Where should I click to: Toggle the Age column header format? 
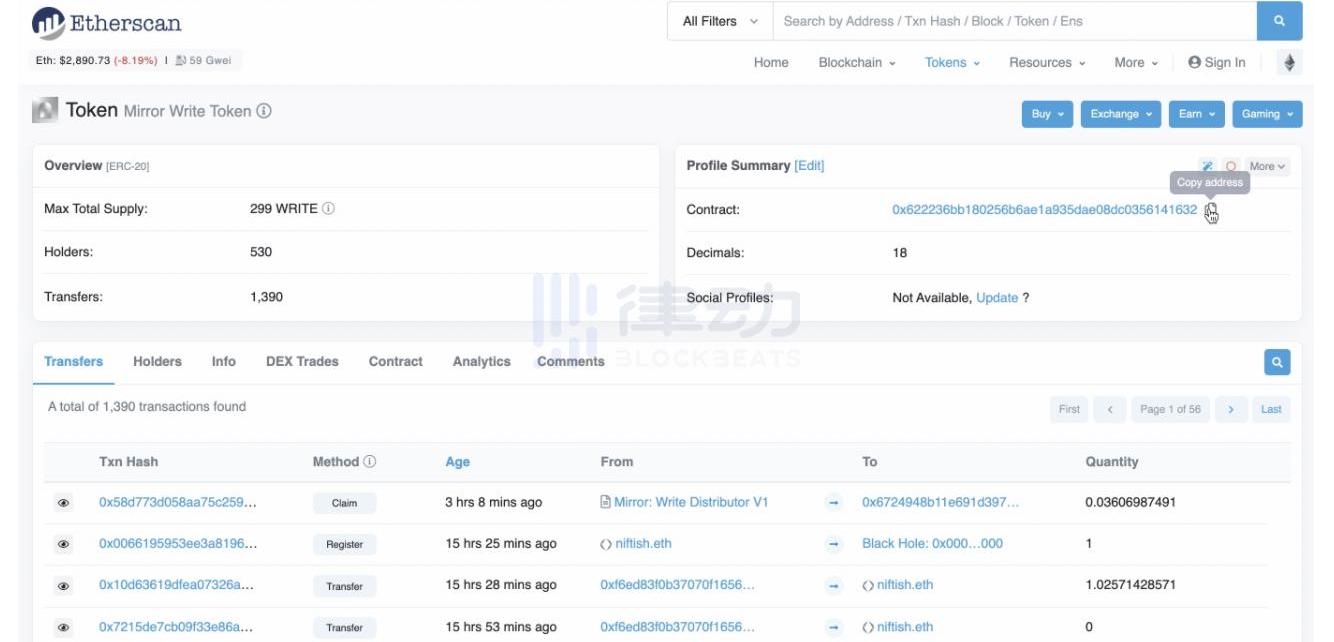pyautogui.click(x=457, y=462)
